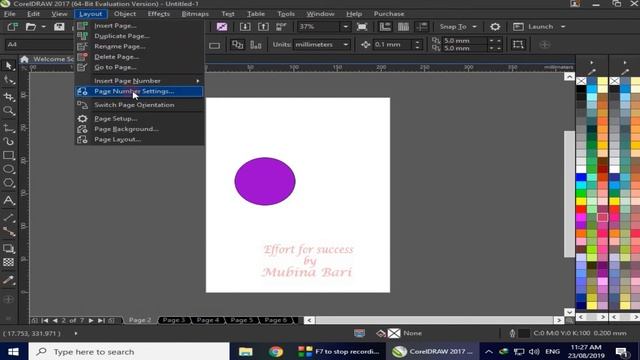Open the page size A4 dropdown
Screen dimensions: 640x360
point(39,44)
